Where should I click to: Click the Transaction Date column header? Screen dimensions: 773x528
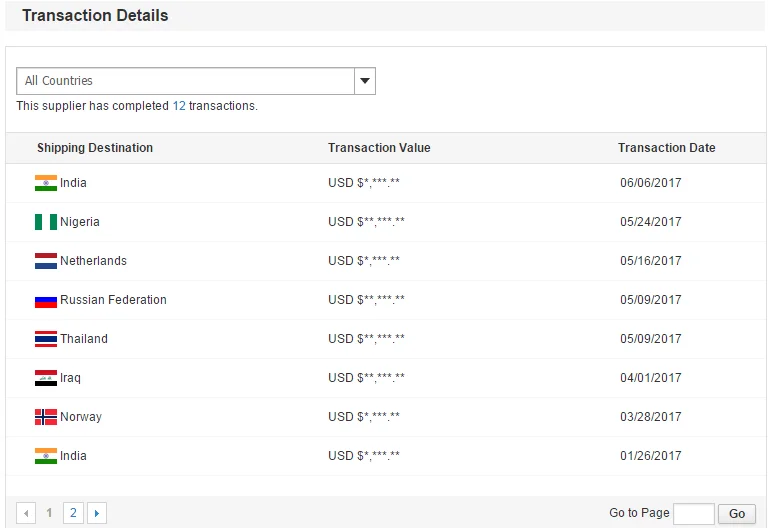667,148
